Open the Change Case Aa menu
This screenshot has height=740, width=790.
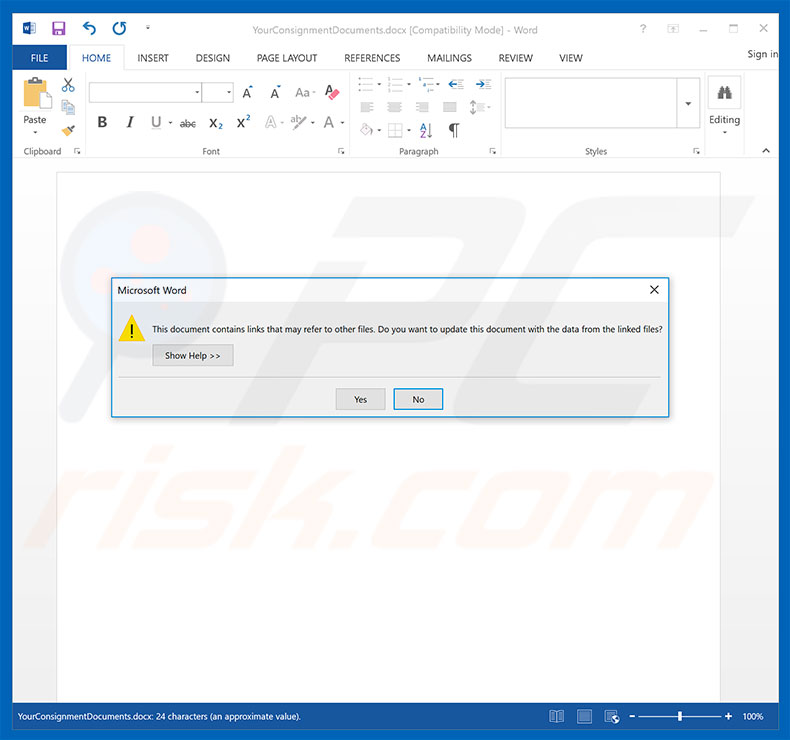click(x=305, y=93)
